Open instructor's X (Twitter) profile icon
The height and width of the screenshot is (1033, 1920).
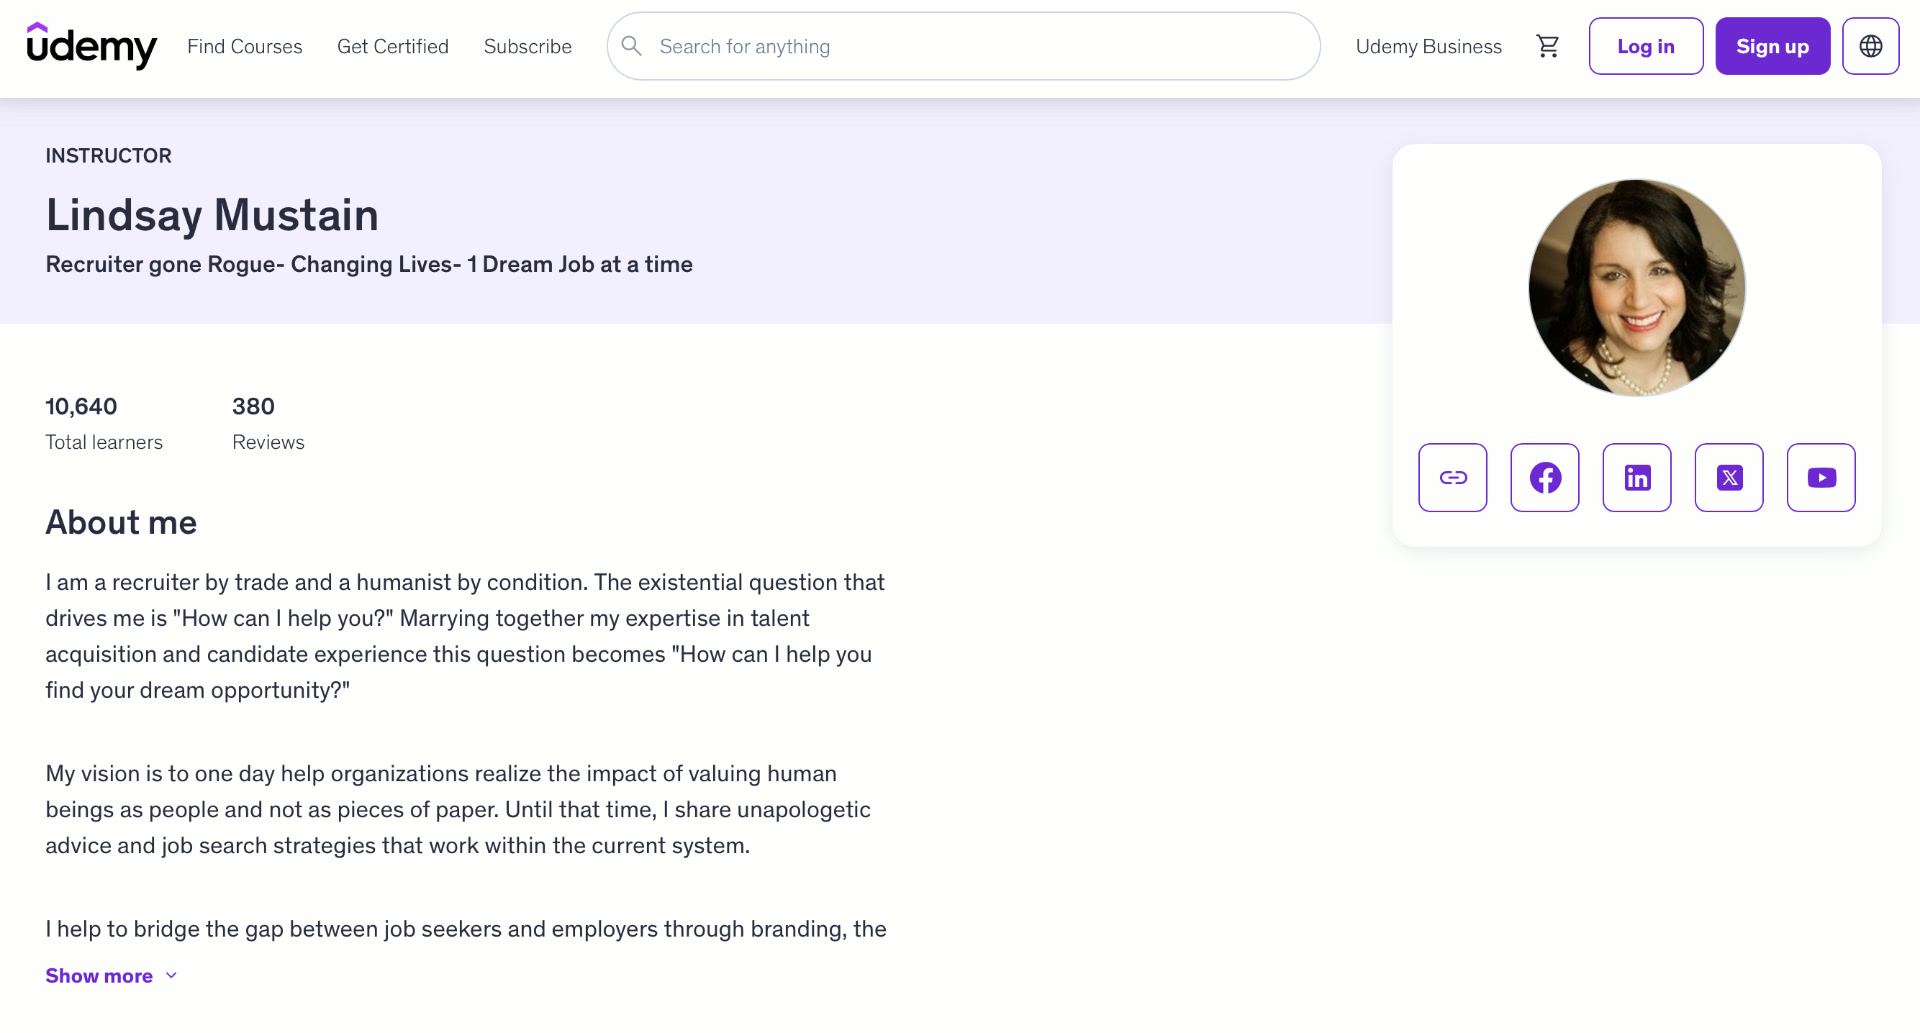click(x=1729, y=478)
